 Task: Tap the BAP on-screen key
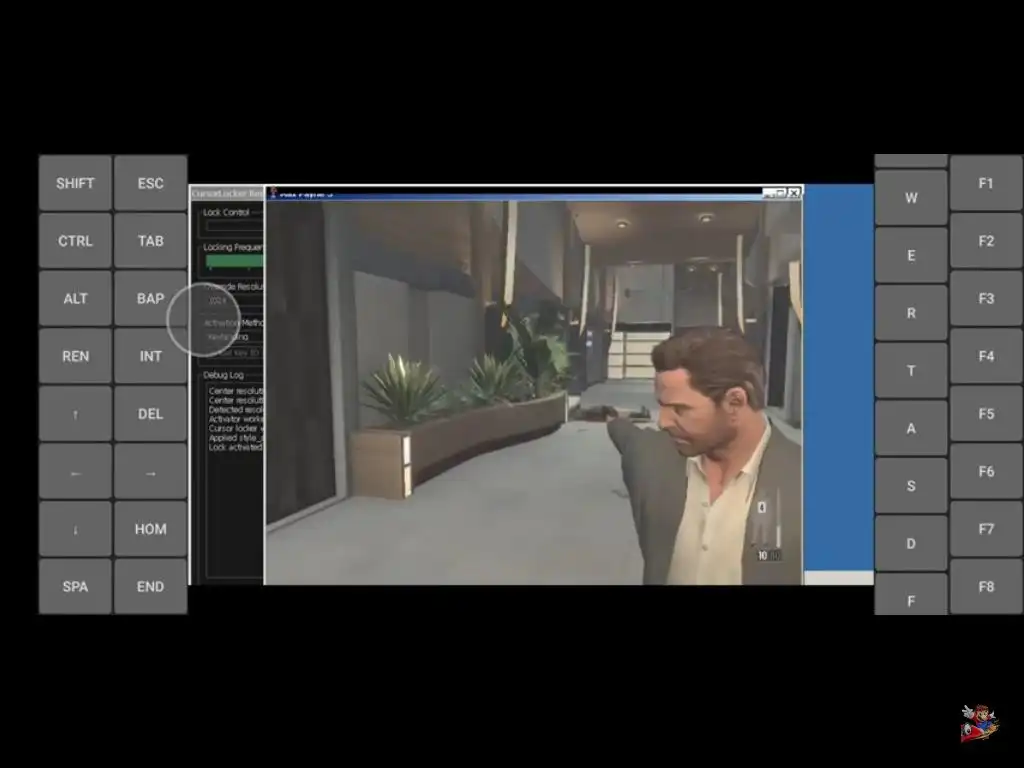150,298
